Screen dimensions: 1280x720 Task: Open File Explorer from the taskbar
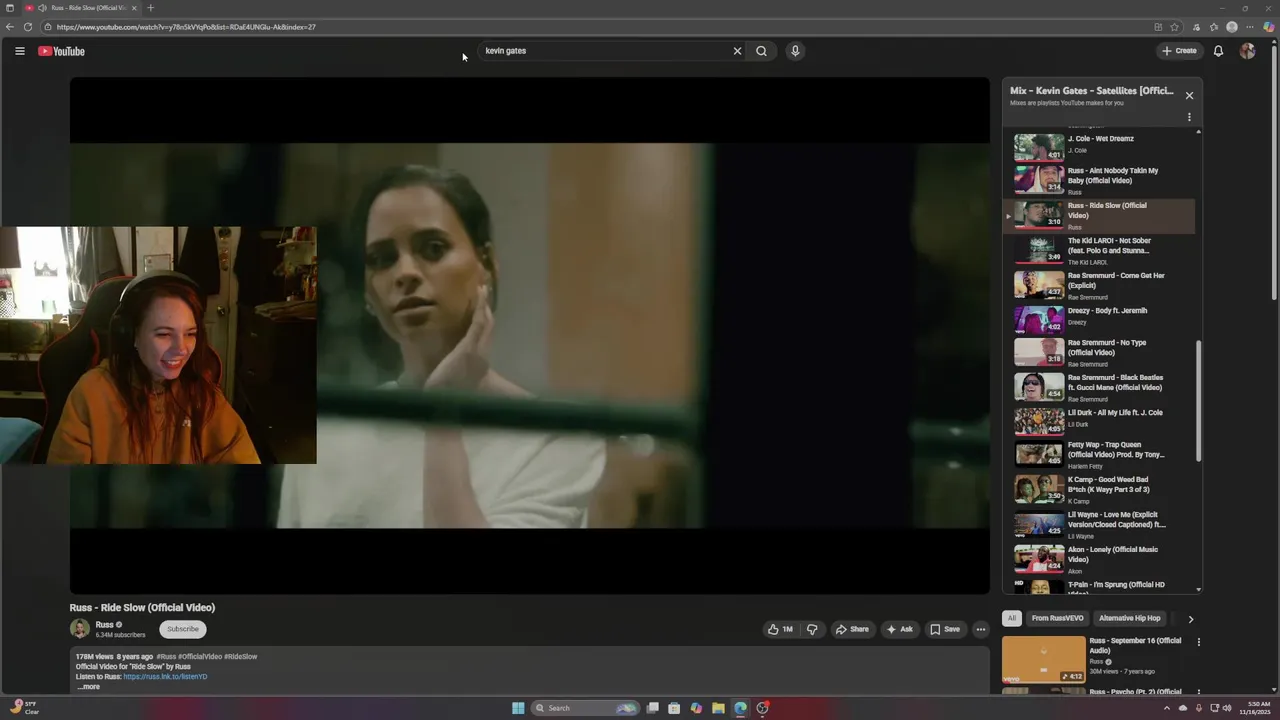pos(718,708)
